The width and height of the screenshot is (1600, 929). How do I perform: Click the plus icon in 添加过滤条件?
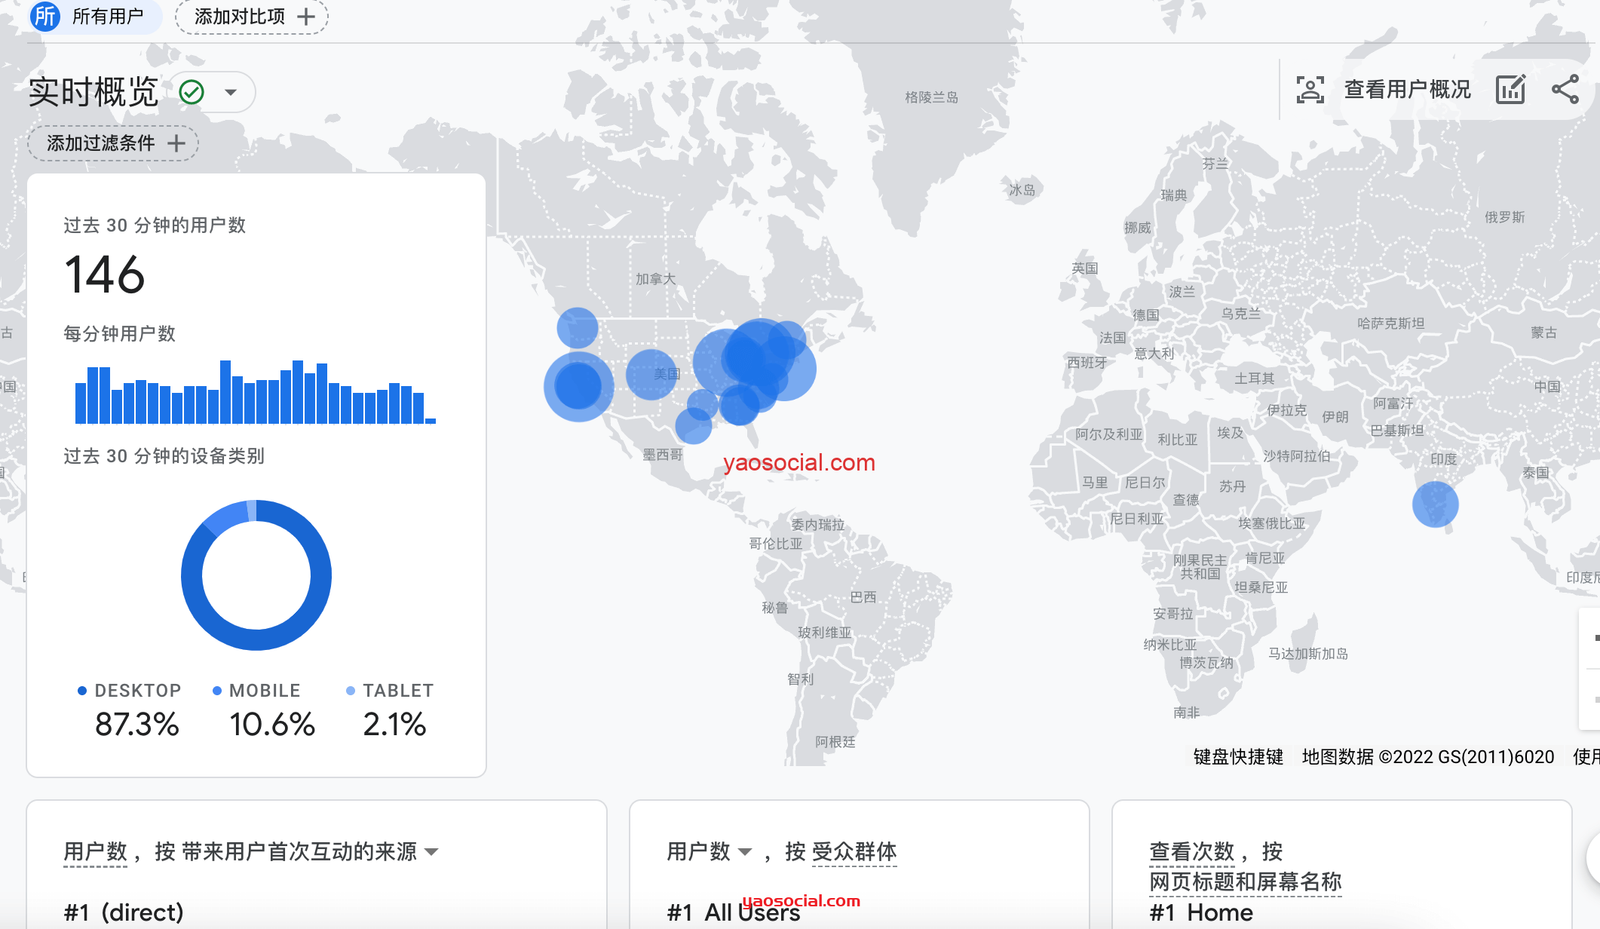coord(177,144)
